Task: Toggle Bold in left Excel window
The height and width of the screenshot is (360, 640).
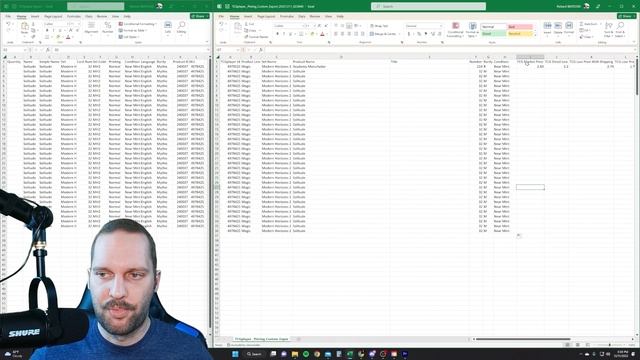Action: (x=47, y=31)
